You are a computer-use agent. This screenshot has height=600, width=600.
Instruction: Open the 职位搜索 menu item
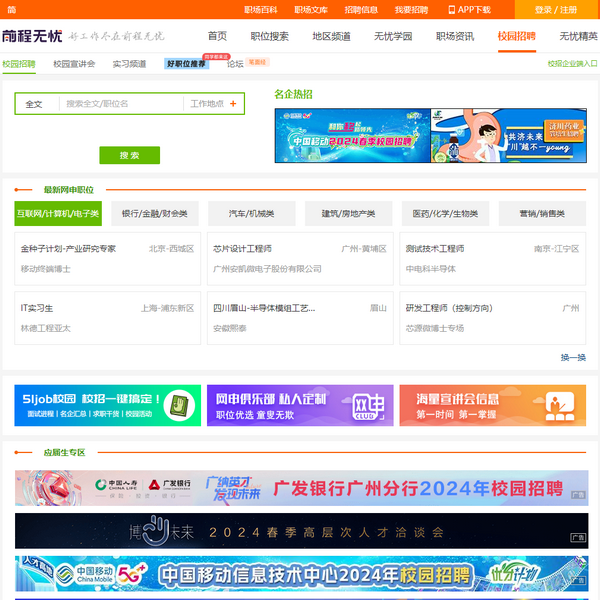click(x=269, y=36)
